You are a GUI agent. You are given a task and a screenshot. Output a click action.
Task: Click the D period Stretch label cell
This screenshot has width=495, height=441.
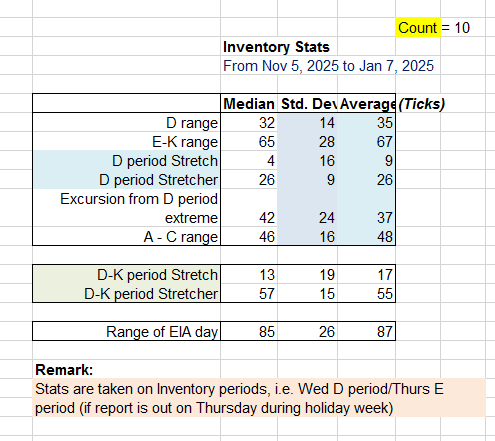pos(126,161)
